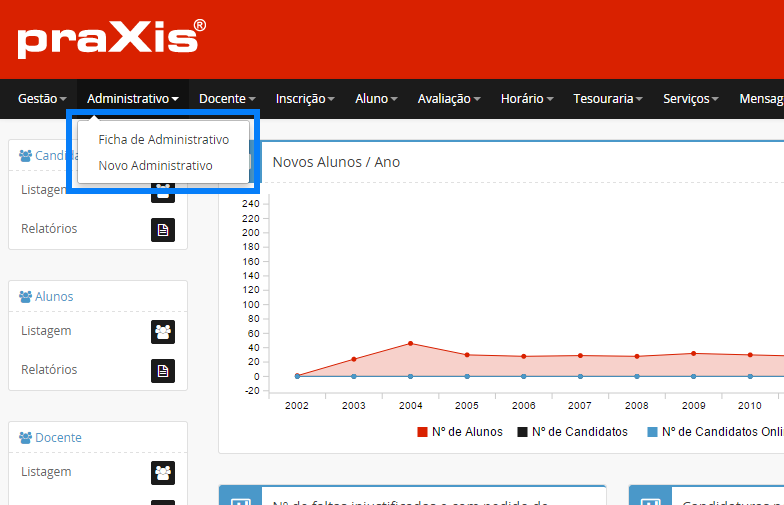Toggle the red Nº de Alunos legend swatch

point(422,432)
